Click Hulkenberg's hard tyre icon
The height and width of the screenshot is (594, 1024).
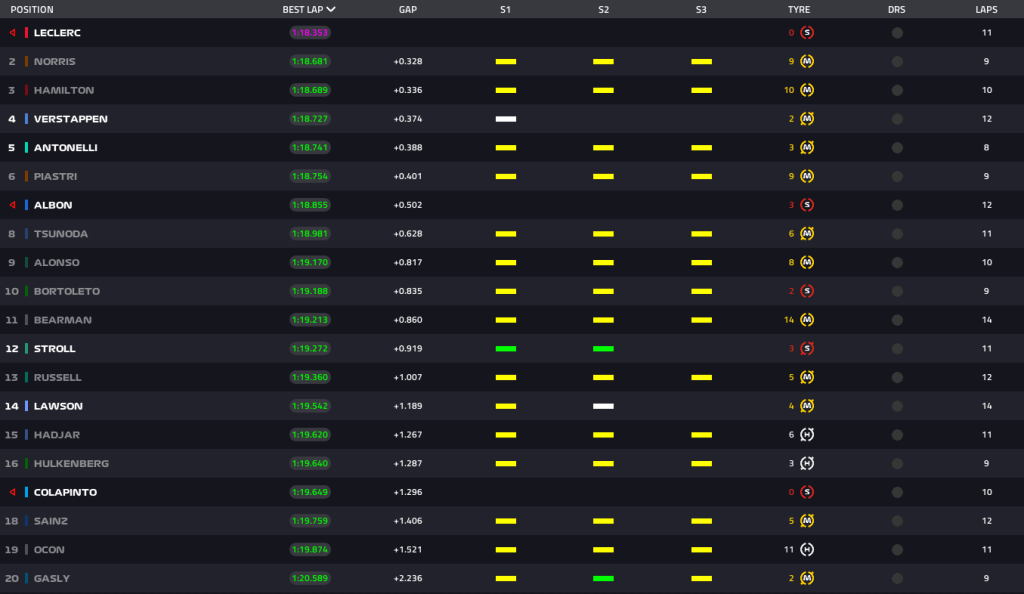point(807,463)
